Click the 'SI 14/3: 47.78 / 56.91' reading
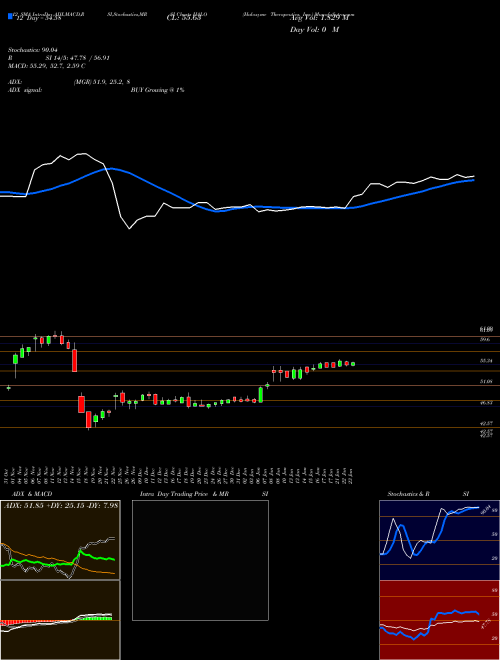 point(78,58)
